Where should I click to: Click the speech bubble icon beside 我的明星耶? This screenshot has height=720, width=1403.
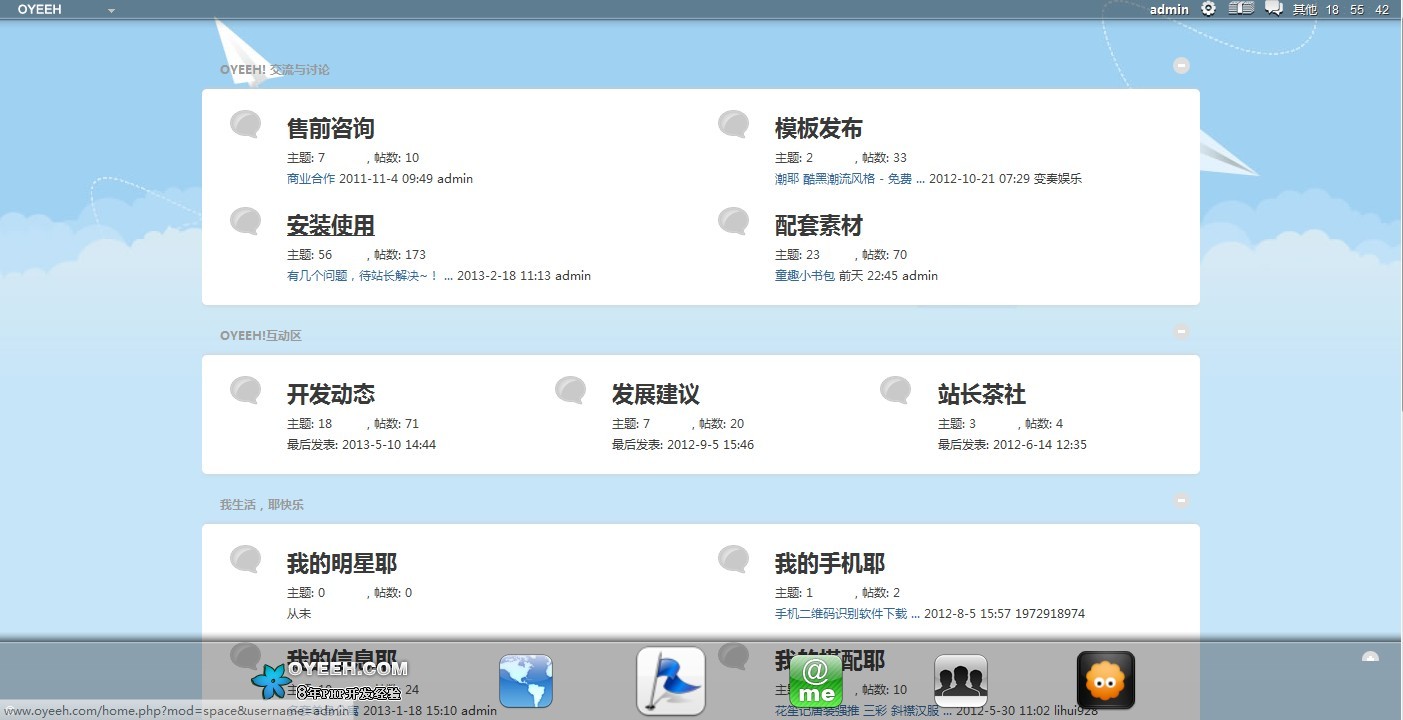click(246, 560)
